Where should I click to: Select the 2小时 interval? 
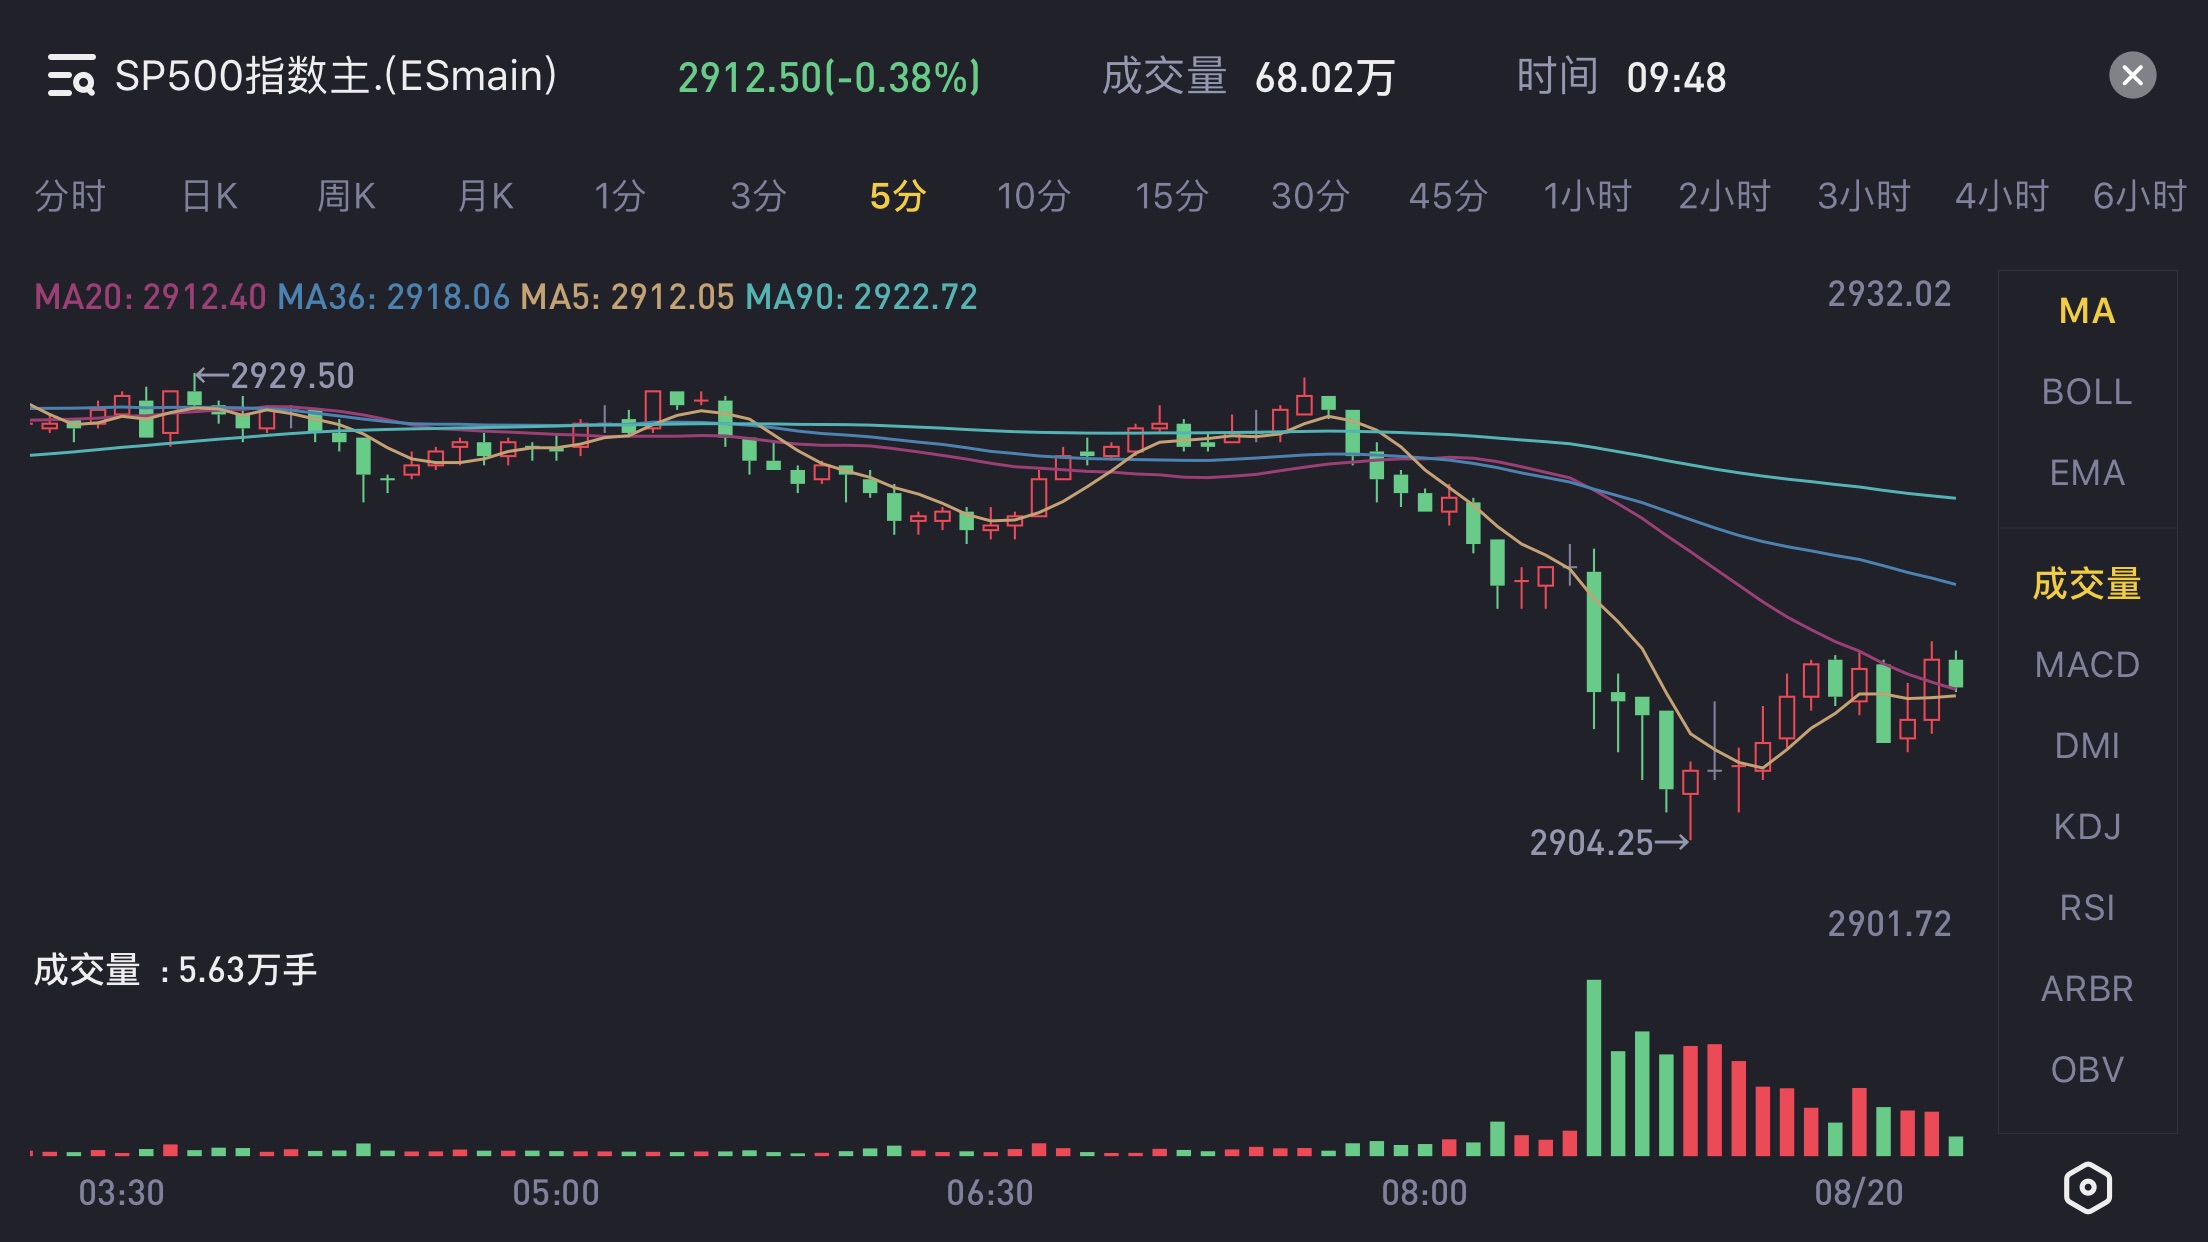coord(1725,196)
